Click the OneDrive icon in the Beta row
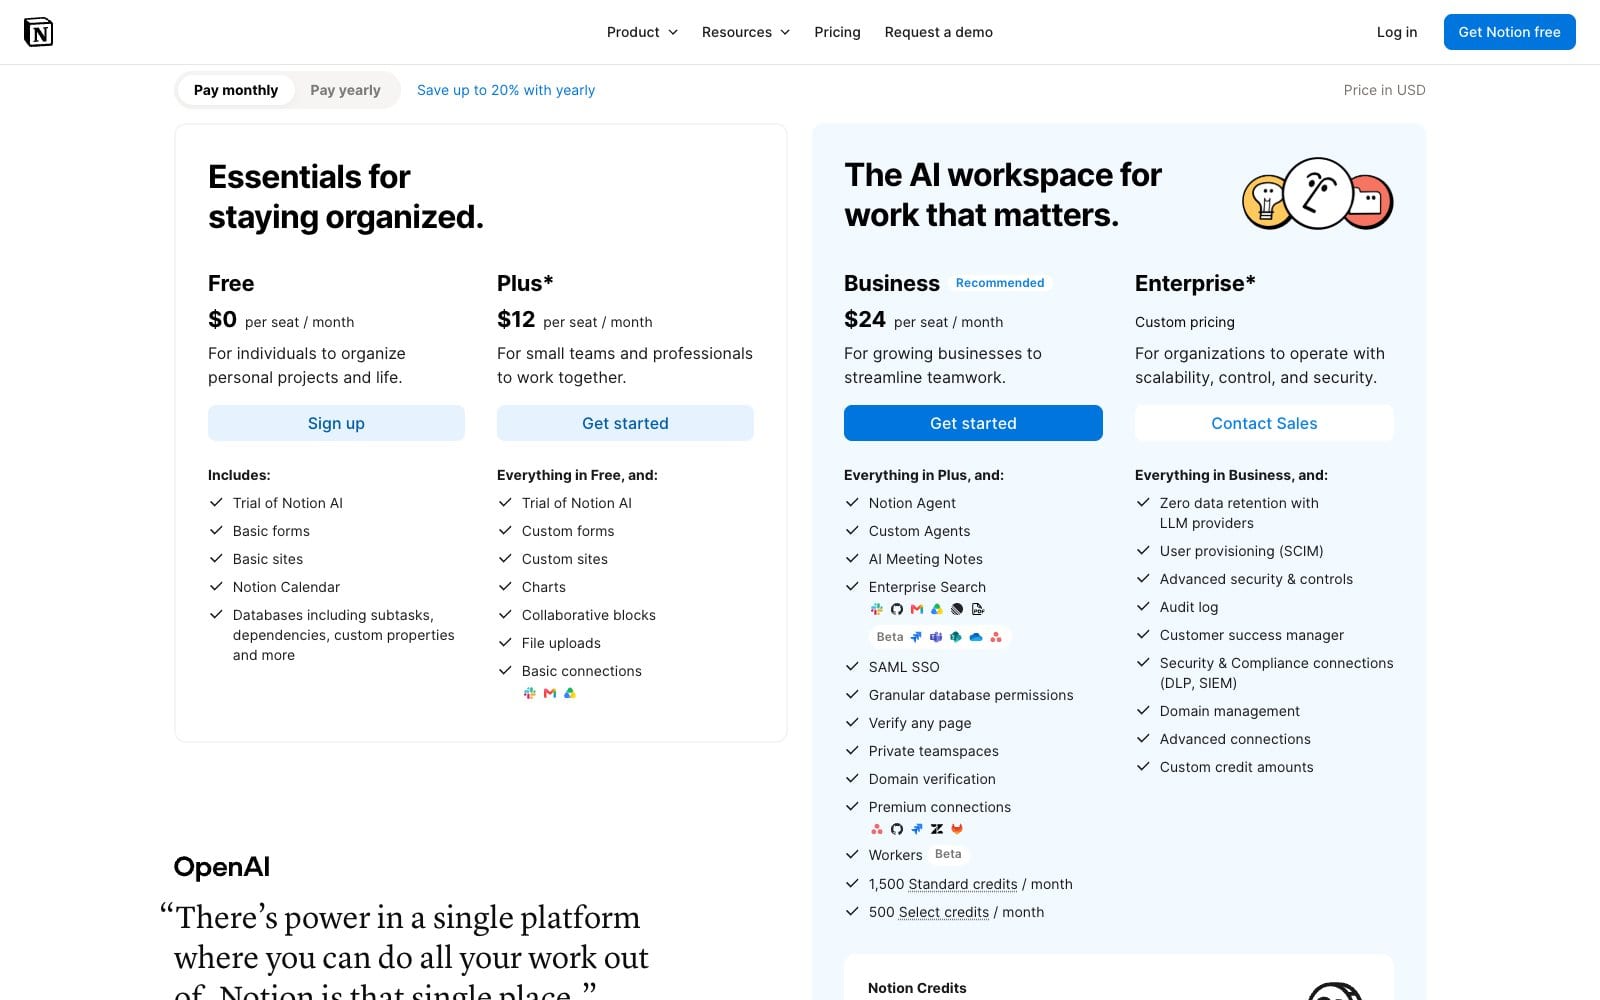This screenshot has height=1000, width=1600. coord(976,637)
